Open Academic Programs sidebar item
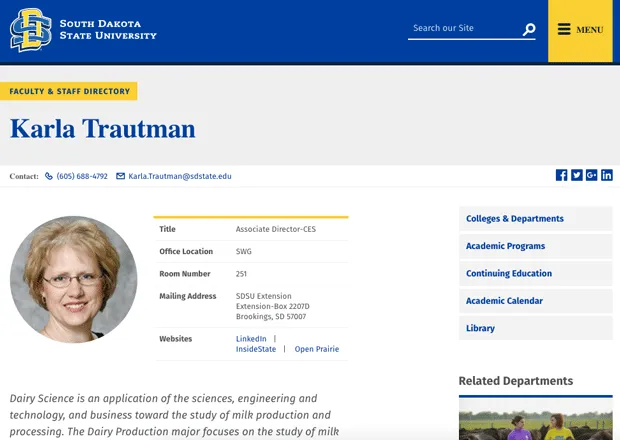620x440 pixels. [x=536, y=246]
